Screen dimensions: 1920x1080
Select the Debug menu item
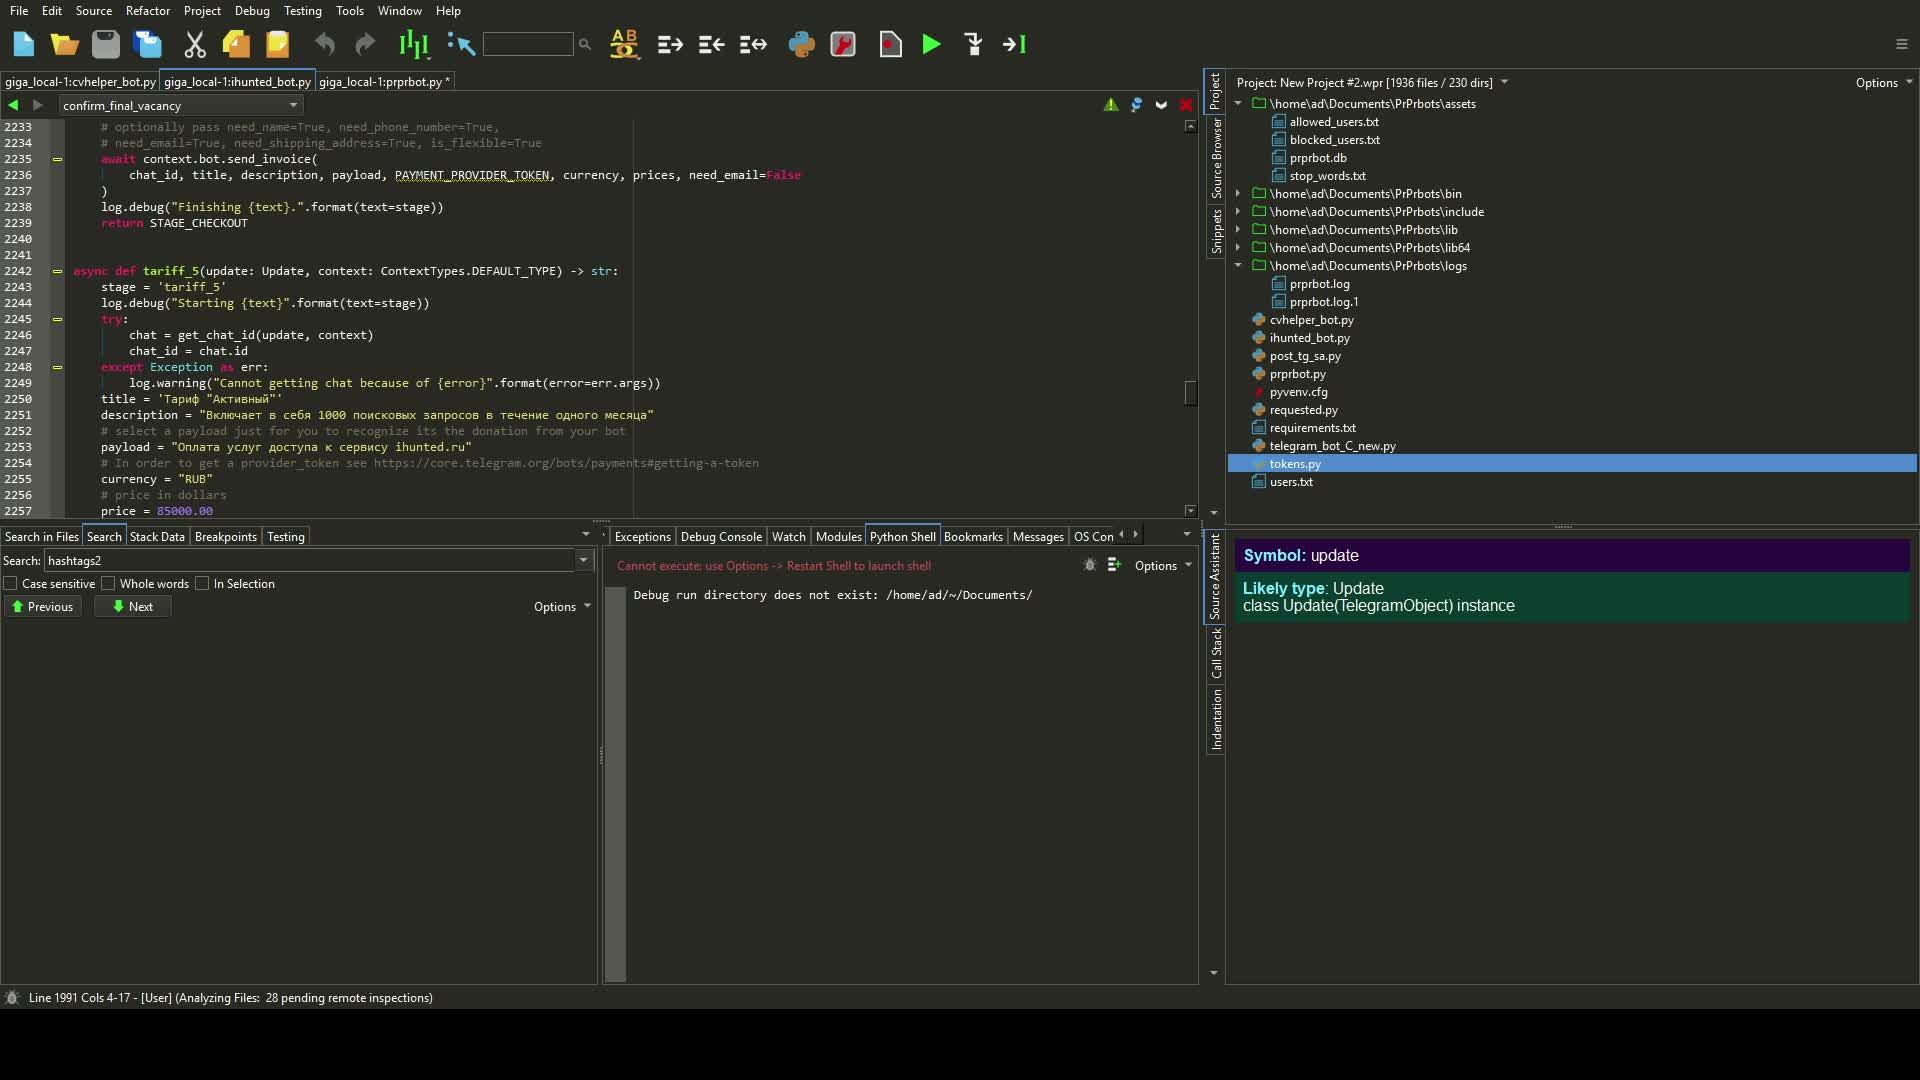coord(252,11)
